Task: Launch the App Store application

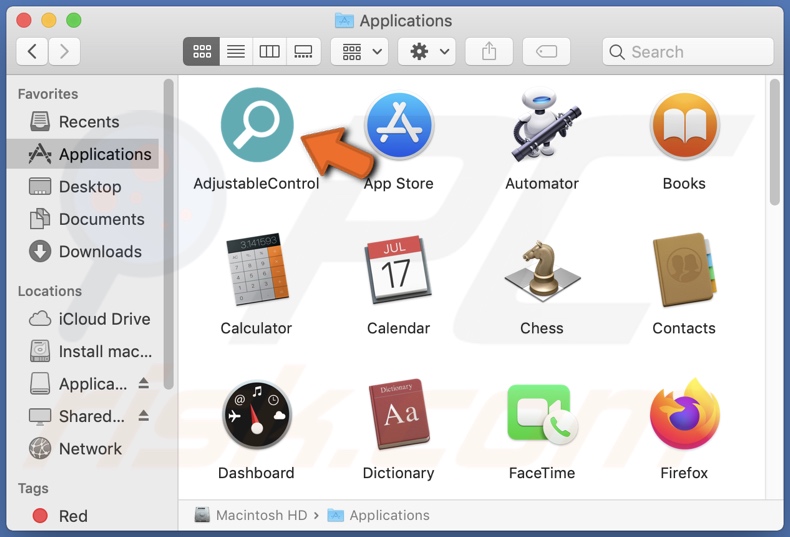Action: pos(399,125)
